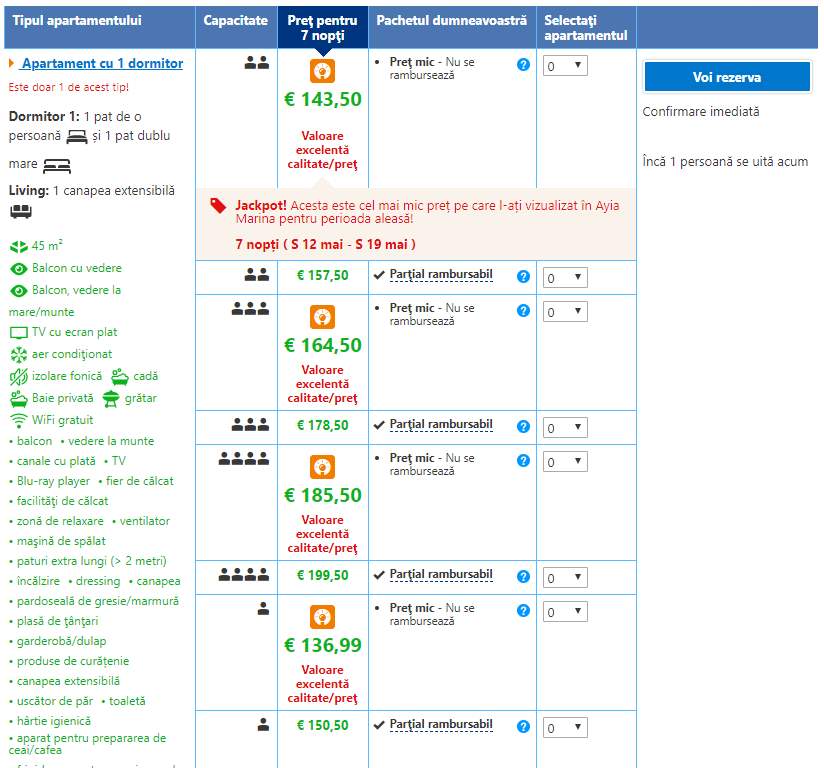Click the lightbulb icon above € 136,99
Screen dimensions: 824x768
pyautogui.click(x=322, y=617)
